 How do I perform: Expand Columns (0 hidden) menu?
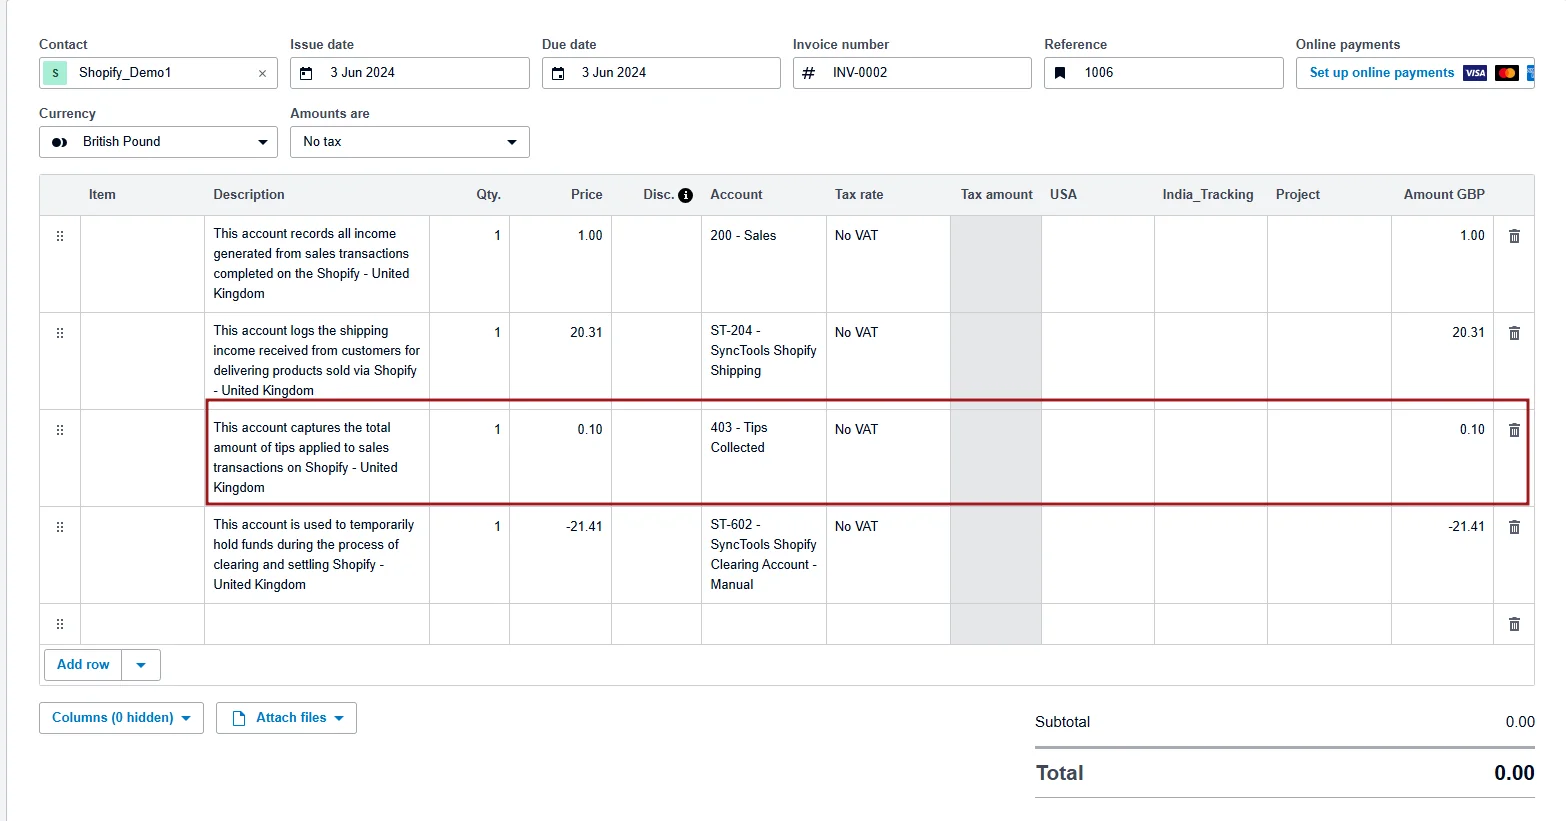coord(121,718)
